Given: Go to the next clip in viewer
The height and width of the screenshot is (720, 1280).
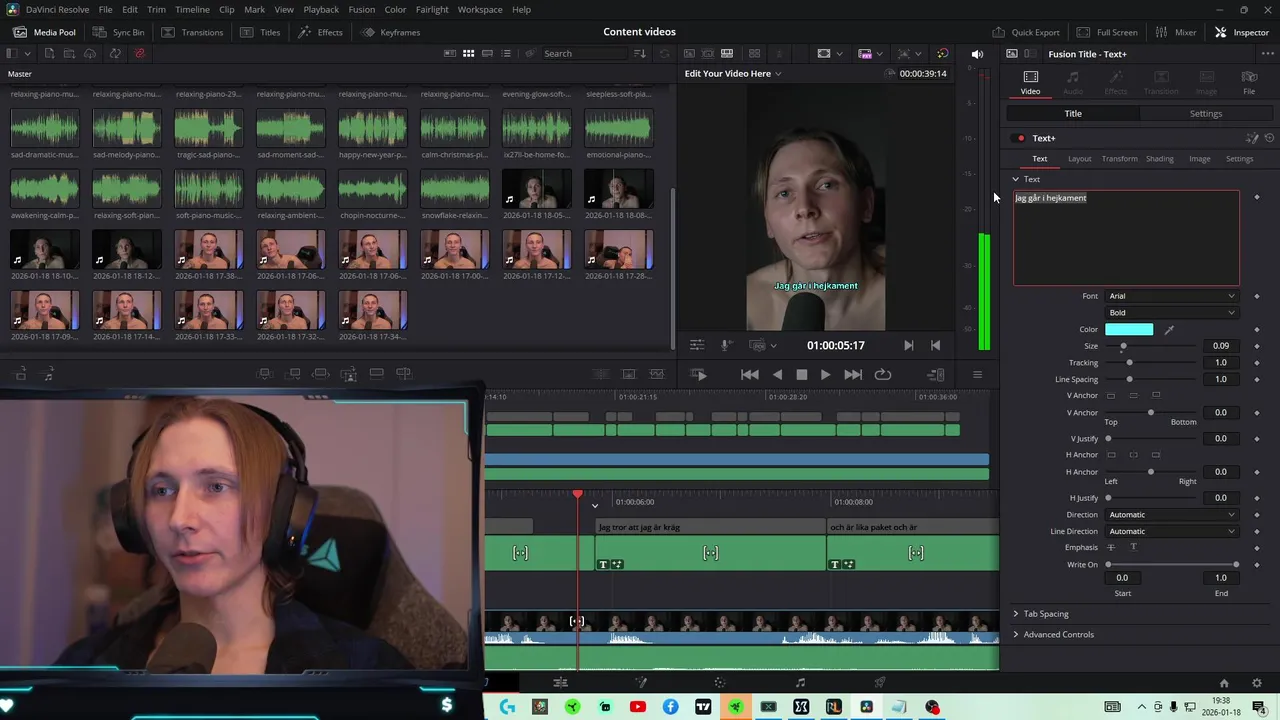Looking at the screenshot, I should [x=908, y=345].
